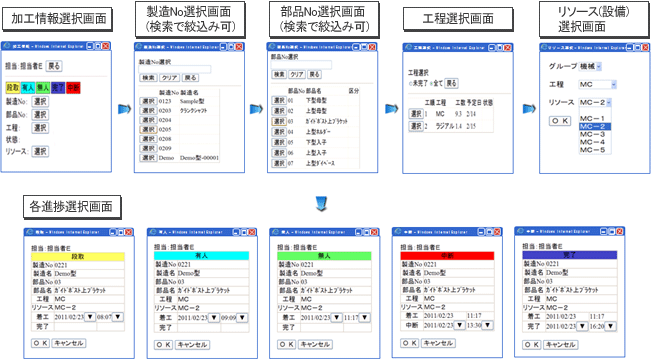Click OK in the リソース選択 window
The height and width of the screenshot is (361, 652).
pos(560,121)
